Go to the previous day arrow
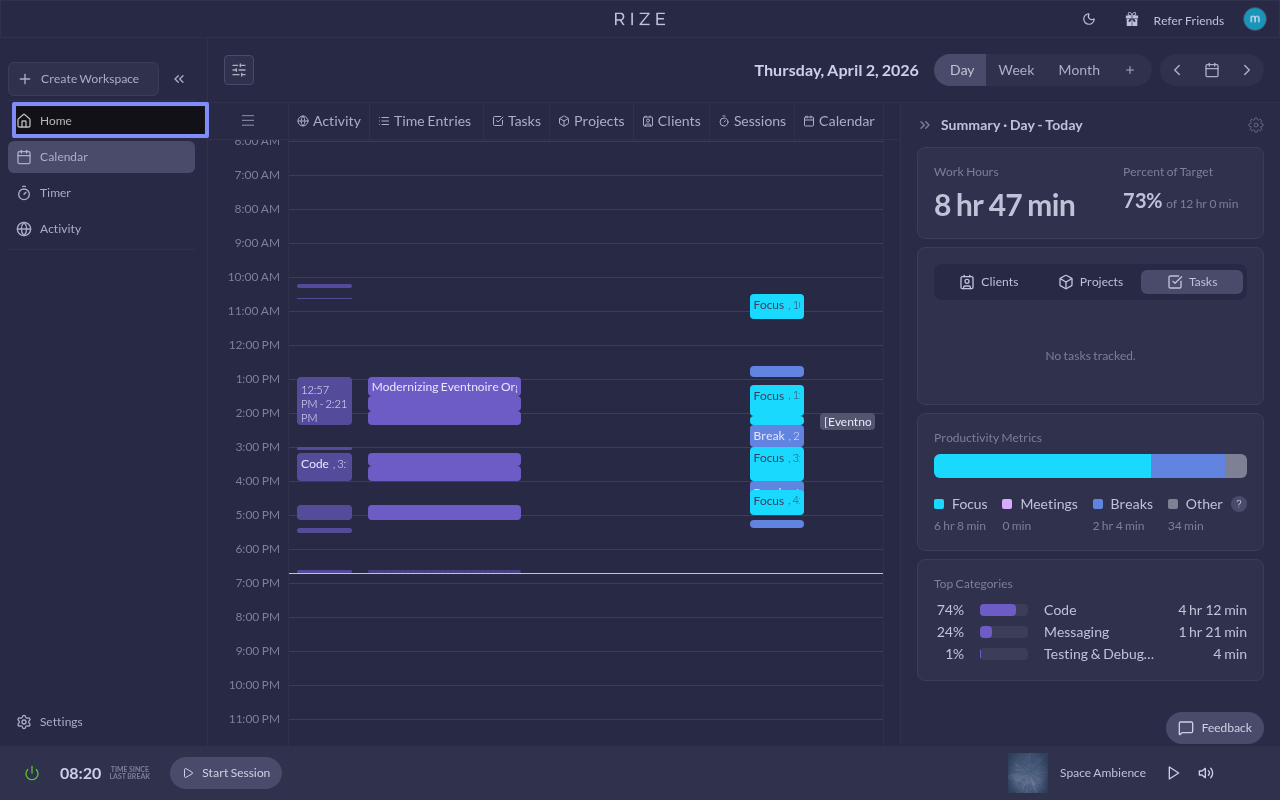The width and height of the screenshot is (1280, 800). click(1177, 70)
